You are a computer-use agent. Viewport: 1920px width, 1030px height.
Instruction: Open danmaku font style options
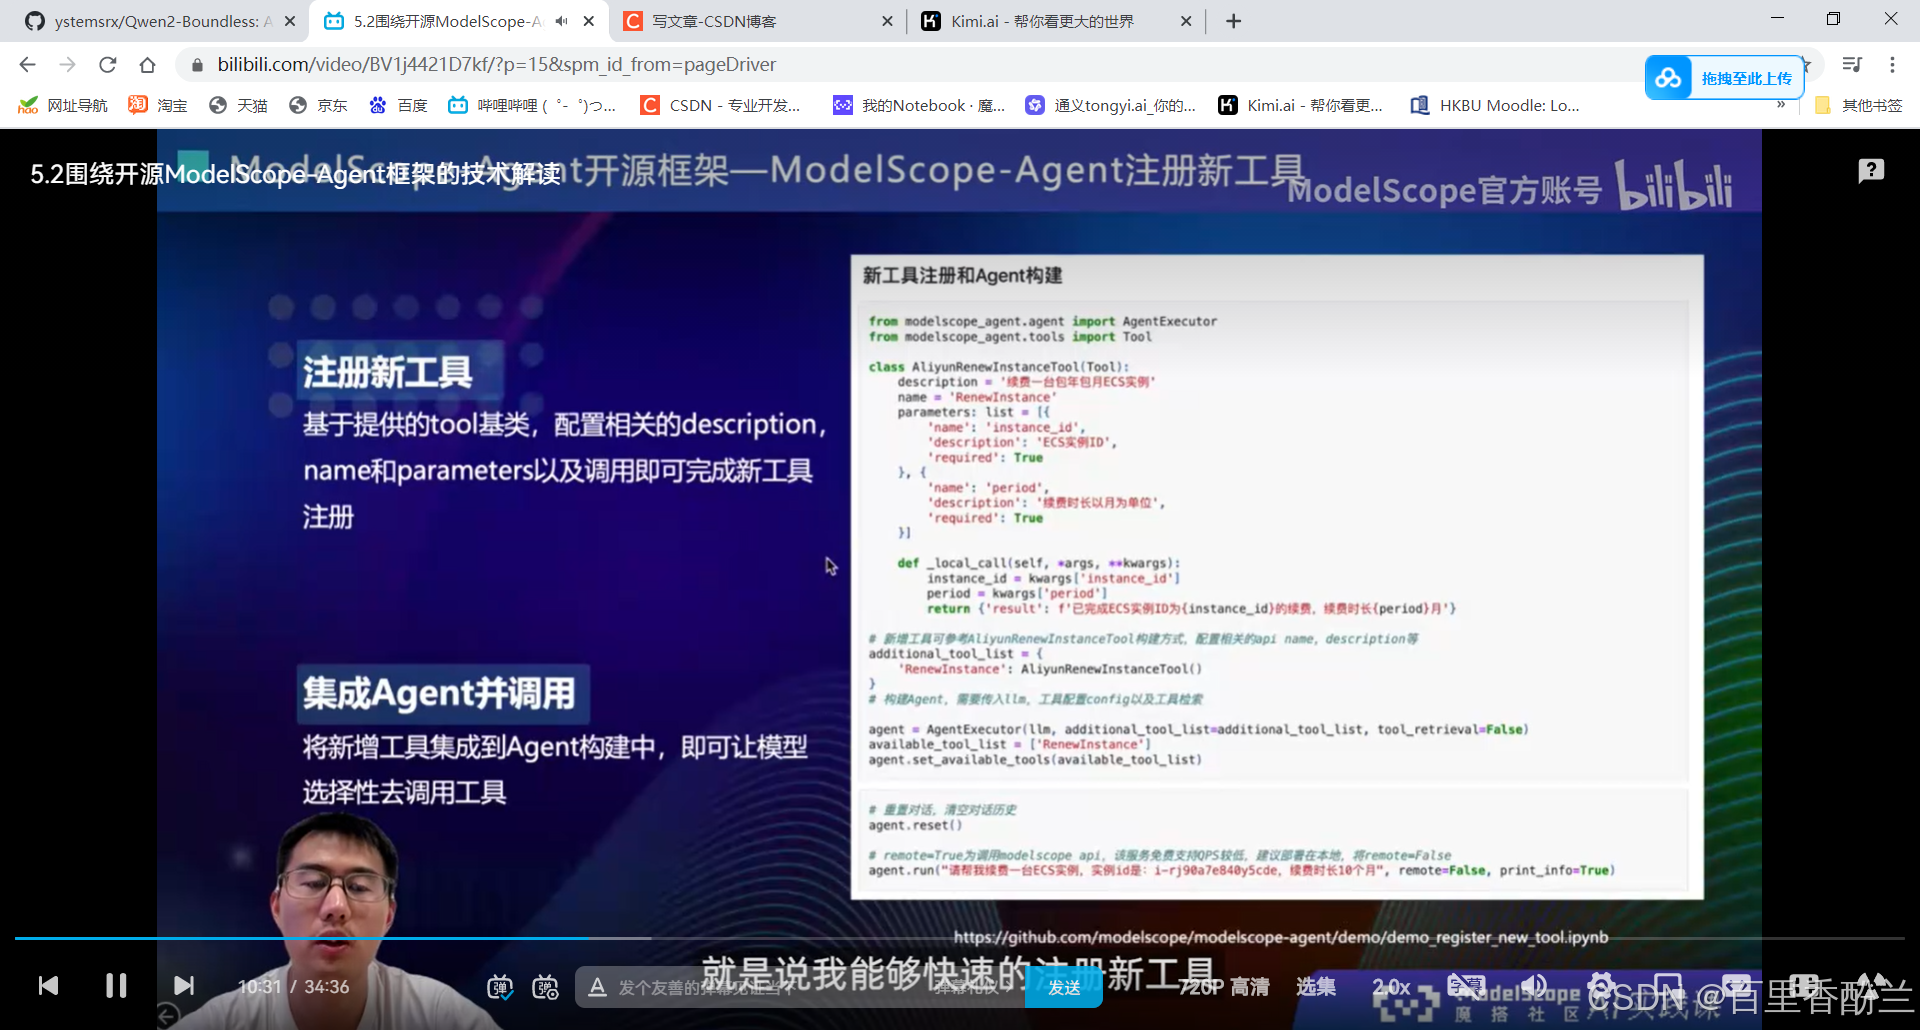pyautogui.click(x=597, y=987)
